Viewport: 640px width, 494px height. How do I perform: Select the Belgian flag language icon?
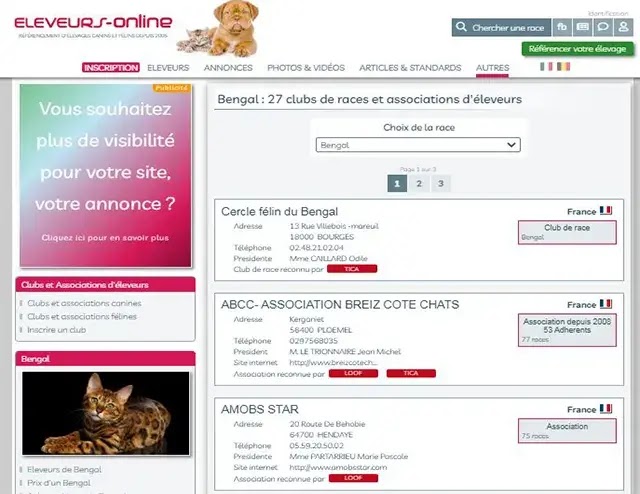(x=563, y=66)
